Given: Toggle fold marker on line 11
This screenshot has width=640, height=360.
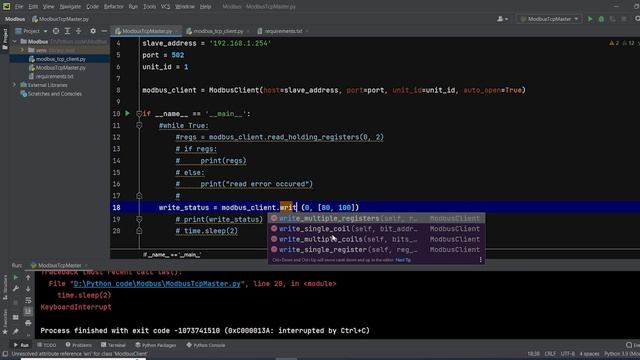Looking at the screenshot, I should coord(139,125).
